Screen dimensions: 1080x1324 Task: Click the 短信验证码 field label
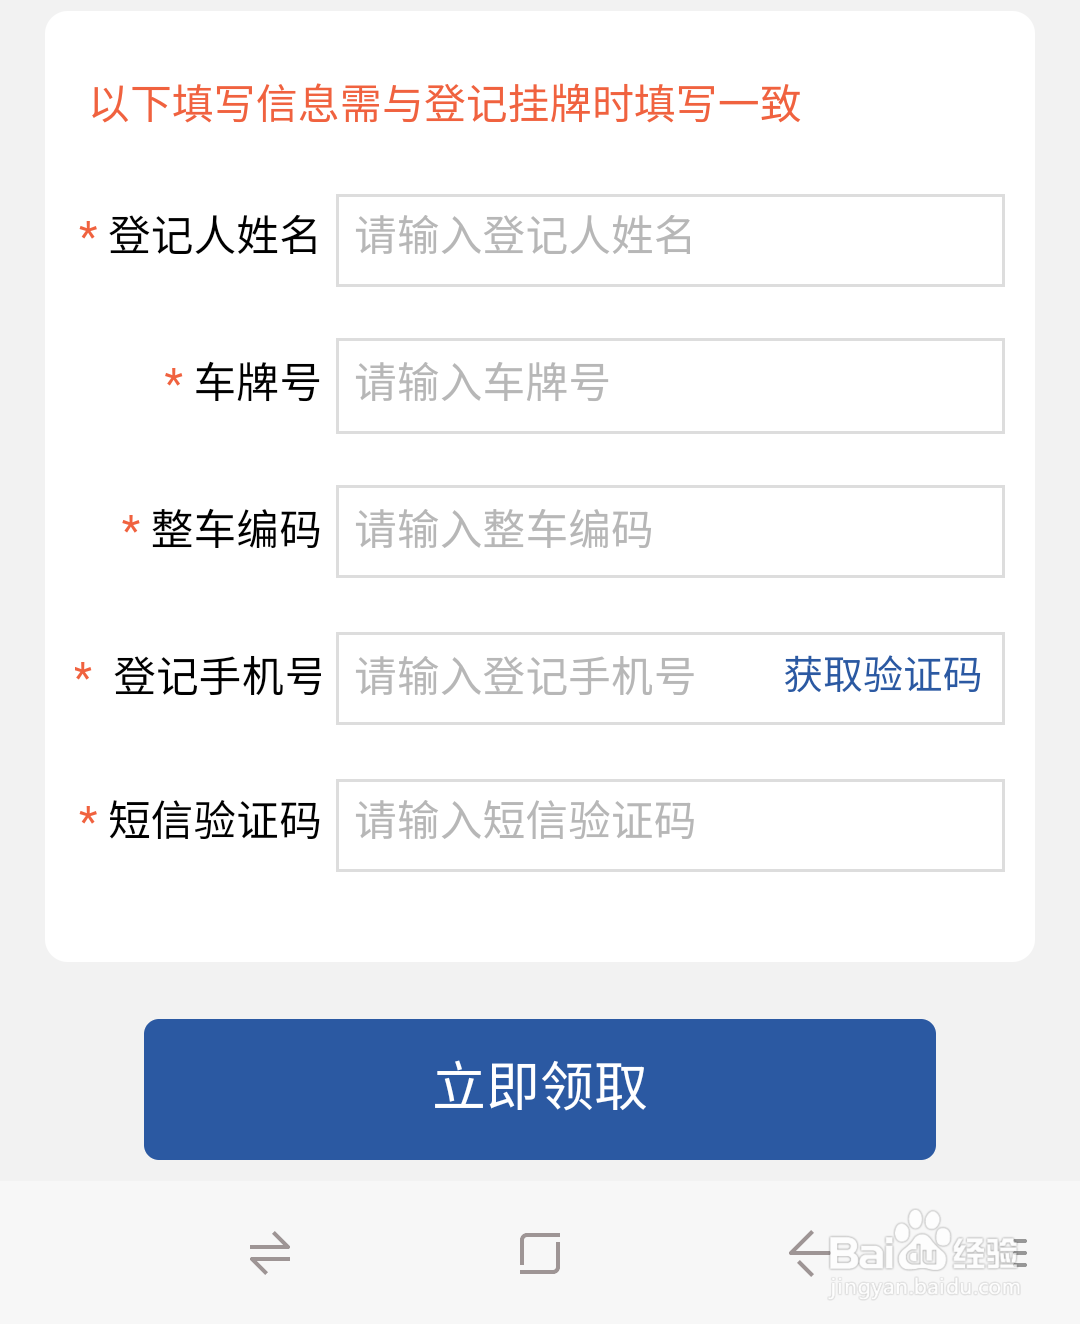(x=214, y=822)
